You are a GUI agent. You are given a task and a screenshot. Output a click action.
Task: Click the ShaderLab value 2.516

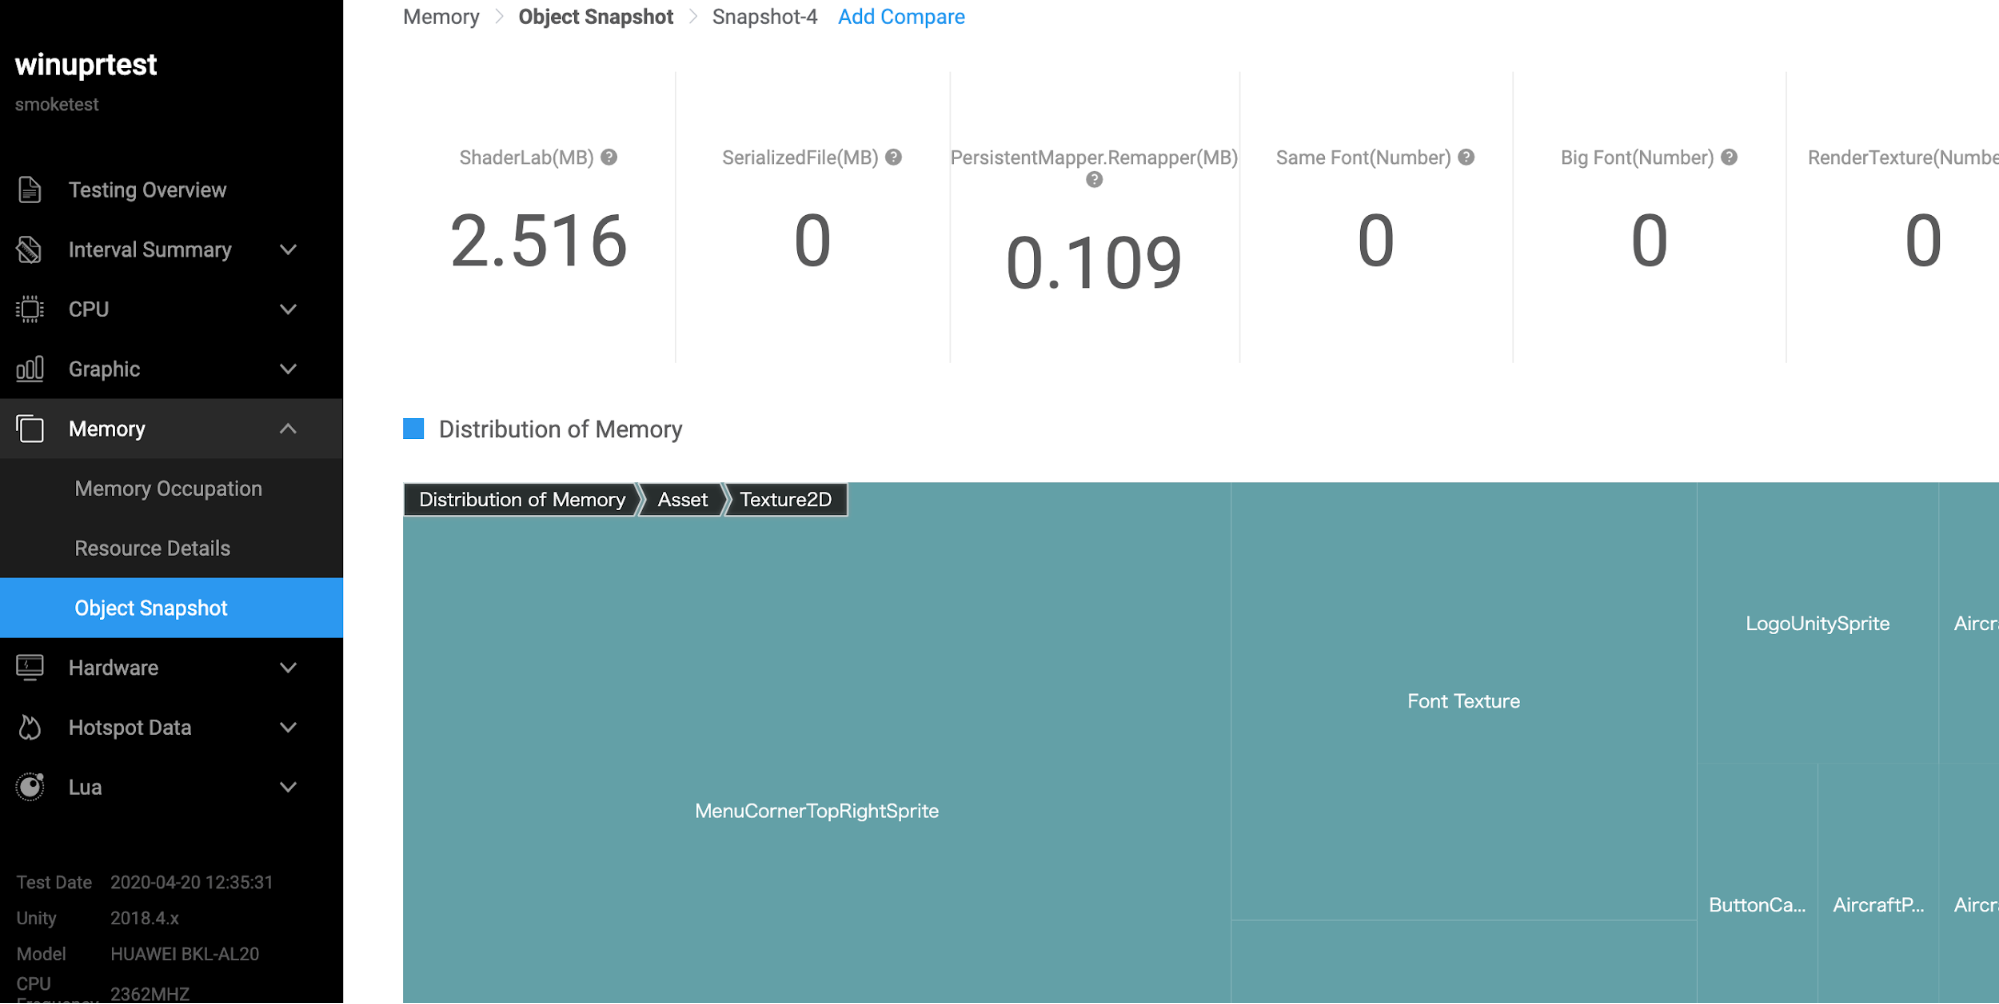pyautogui.click(x=538, y=241)
